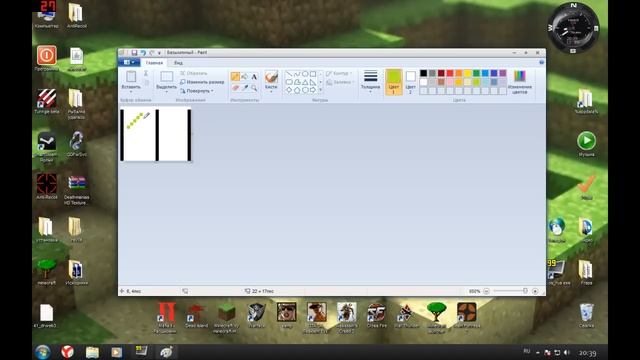Select the Eraser tool
Image resolution: width=640 pixels, height=360 pixels.
pos(235,87)
